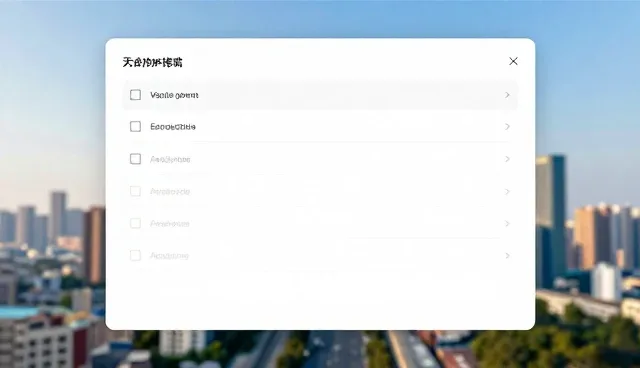The width and height of the screenshot is (640, 368).
Task: Tick the checkbox in the fourth list row
Action: 136,191
